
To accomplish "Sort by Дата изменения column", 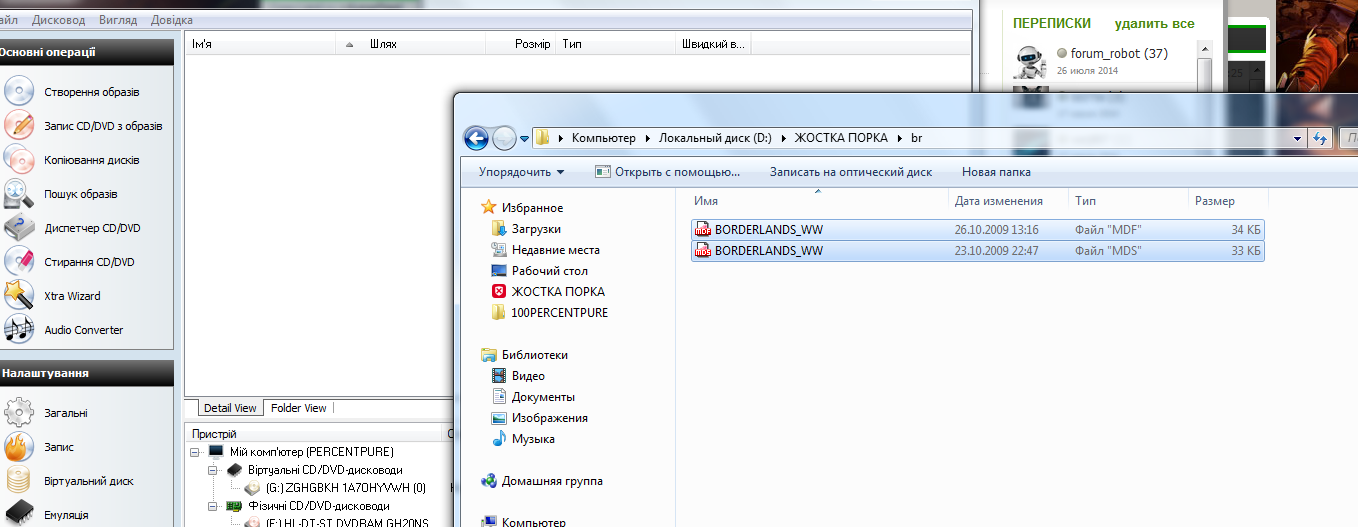I will click(1008, 201).
